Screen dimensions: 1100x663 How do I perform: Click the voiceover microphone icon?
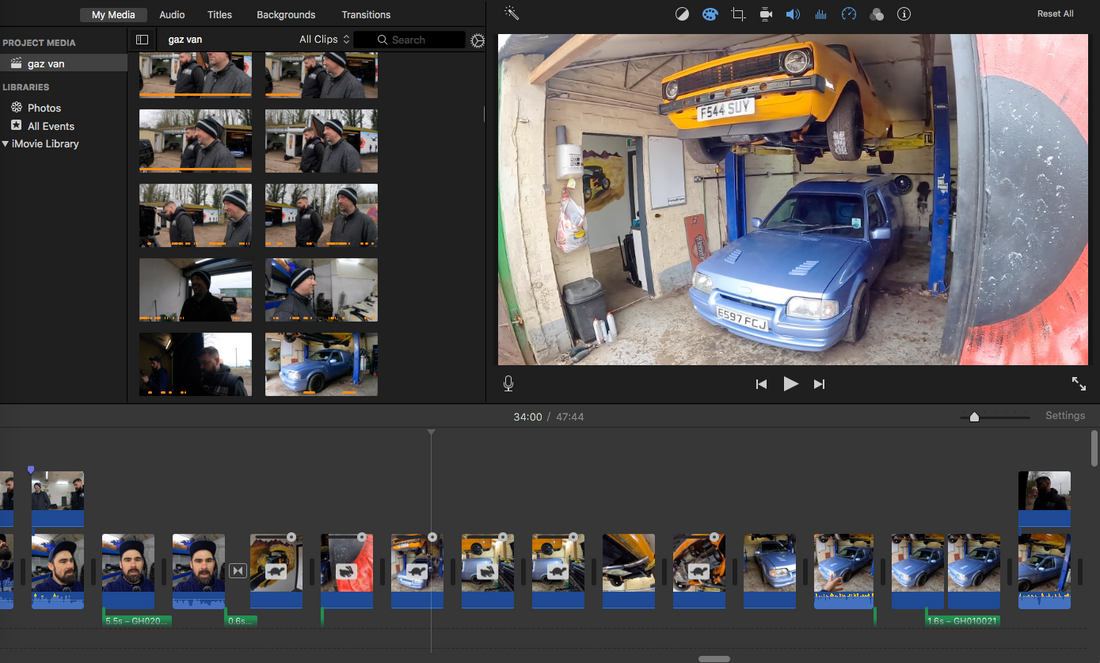click(x=508, y=383)
